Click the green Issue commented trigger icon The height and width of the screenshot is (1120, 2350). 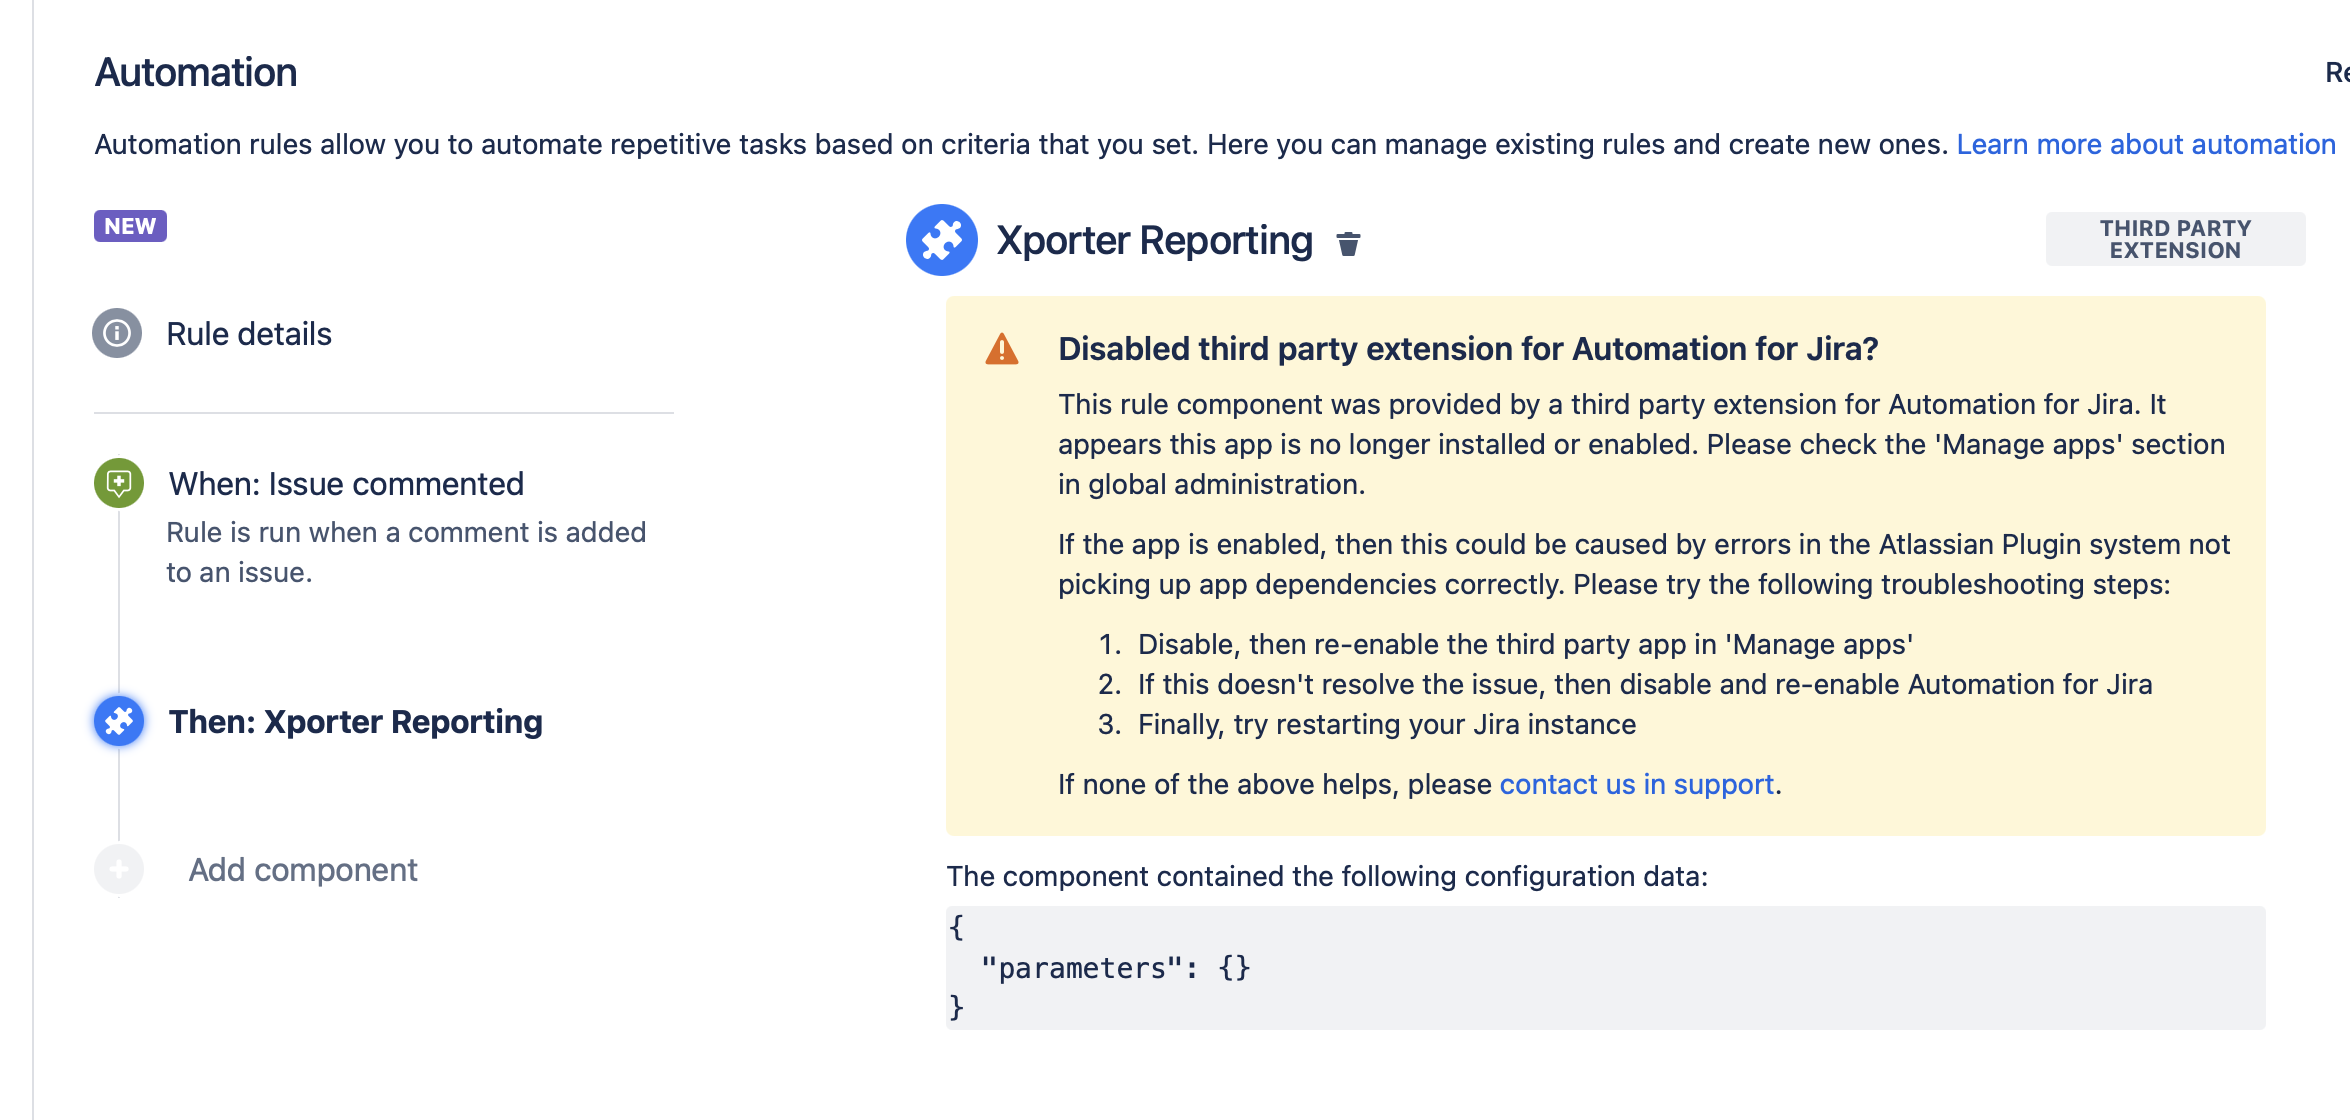[x=119, y=484]
